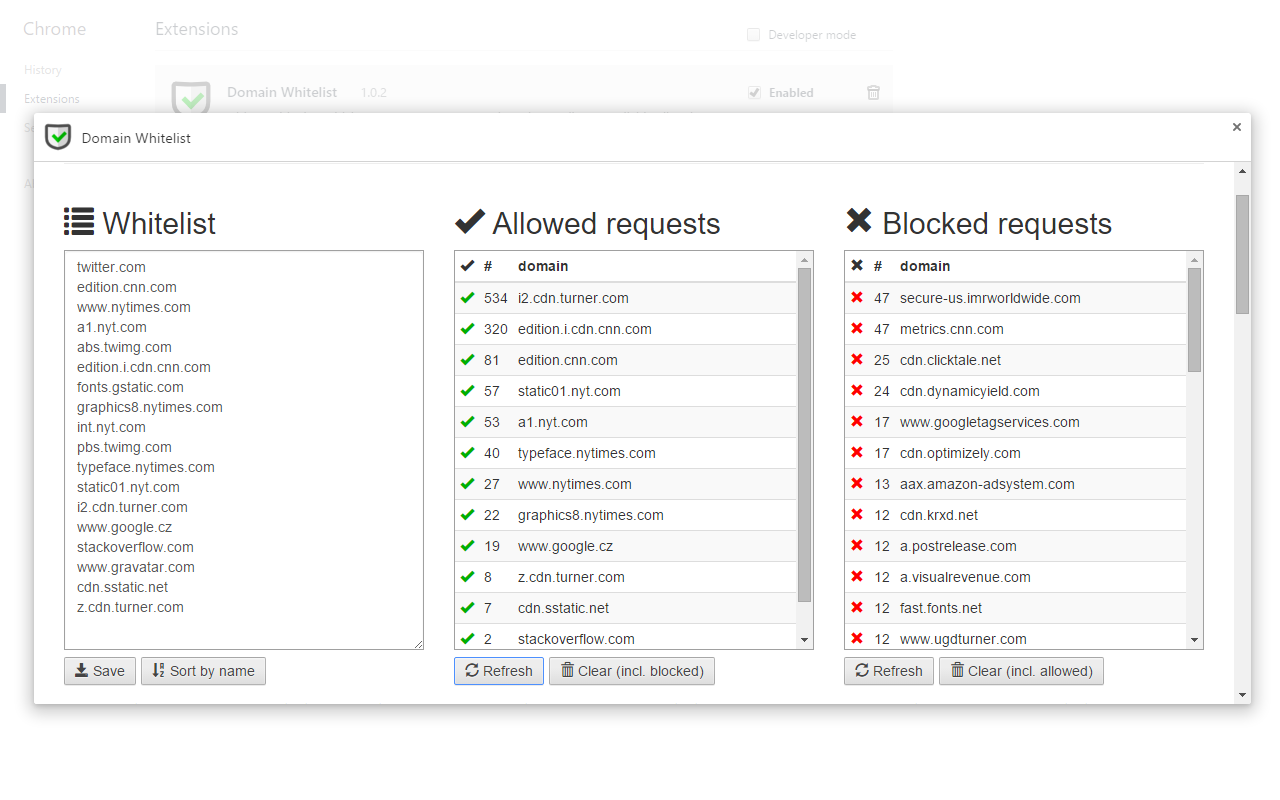1280x800 pixels.
Task: Click the green checkmark beside i2.cdn.turner.com
Action: pyautogui.click(x=469, y=297)
